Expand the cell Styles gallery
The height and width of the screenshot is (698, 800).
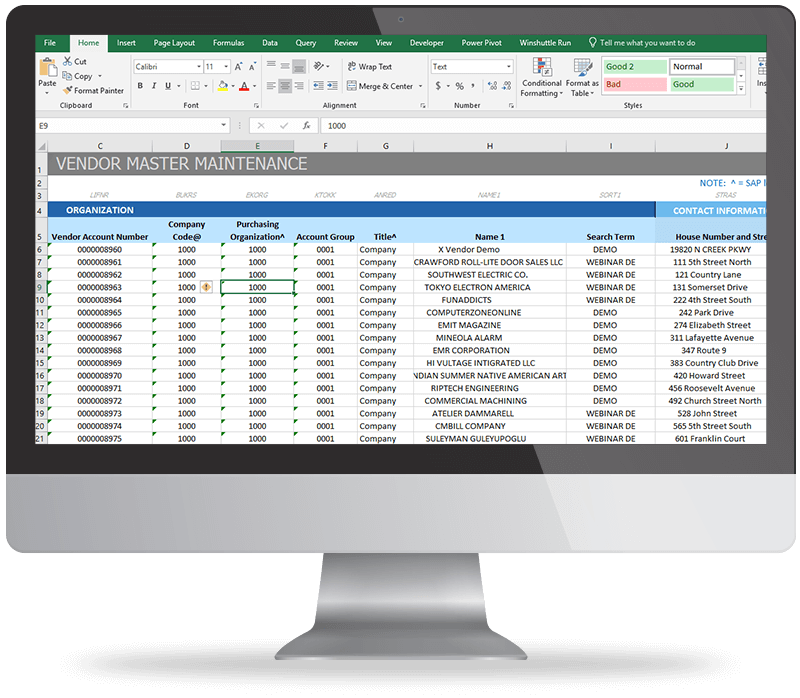[x=741, y=89]
